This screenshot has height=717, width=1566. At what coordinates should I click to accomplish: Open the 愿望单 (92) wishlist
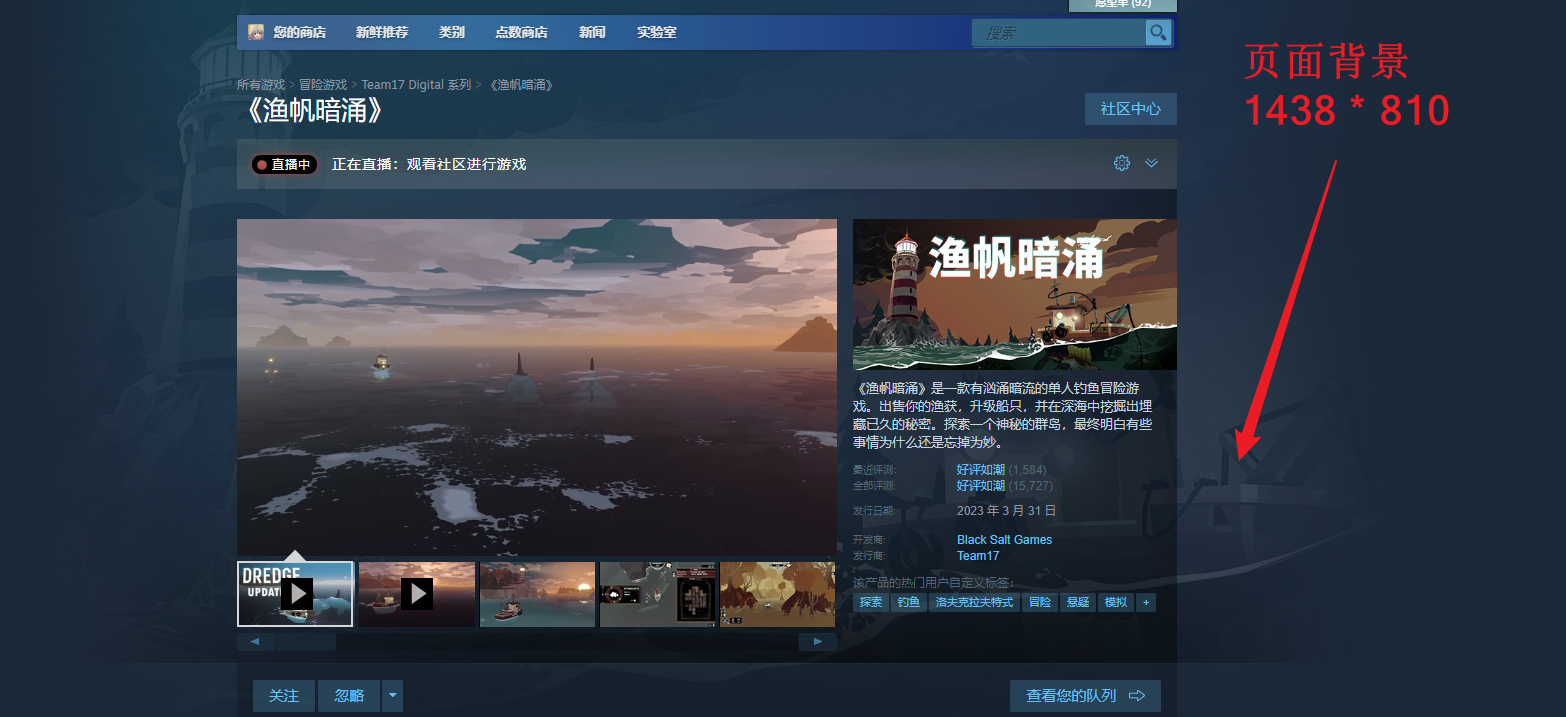tap(1121, 3)
